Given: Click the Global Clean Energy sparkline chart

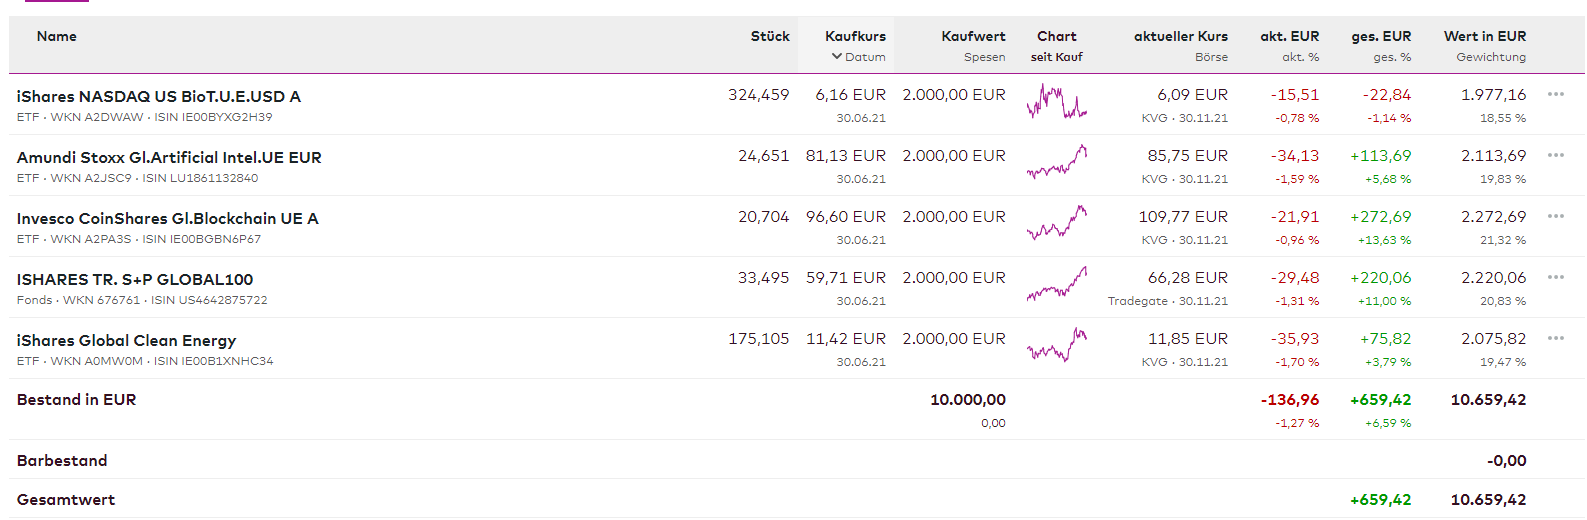Looking at the screenshot, I should click(1056, 346).
